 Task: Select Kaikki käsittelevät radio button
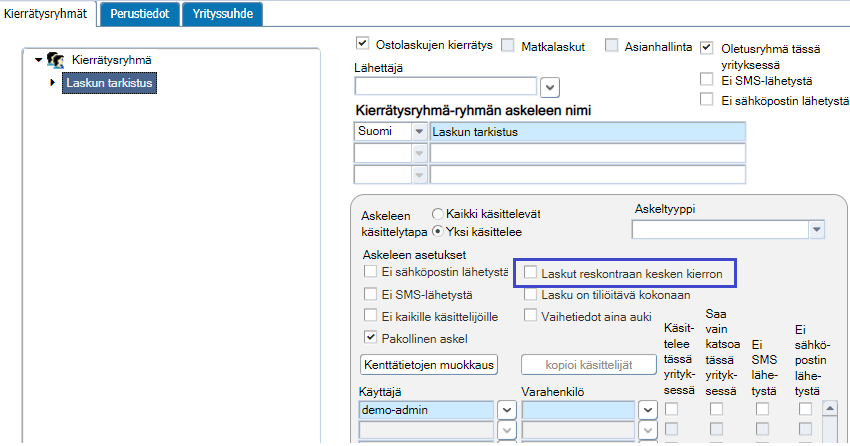click(x=437, y=214)
